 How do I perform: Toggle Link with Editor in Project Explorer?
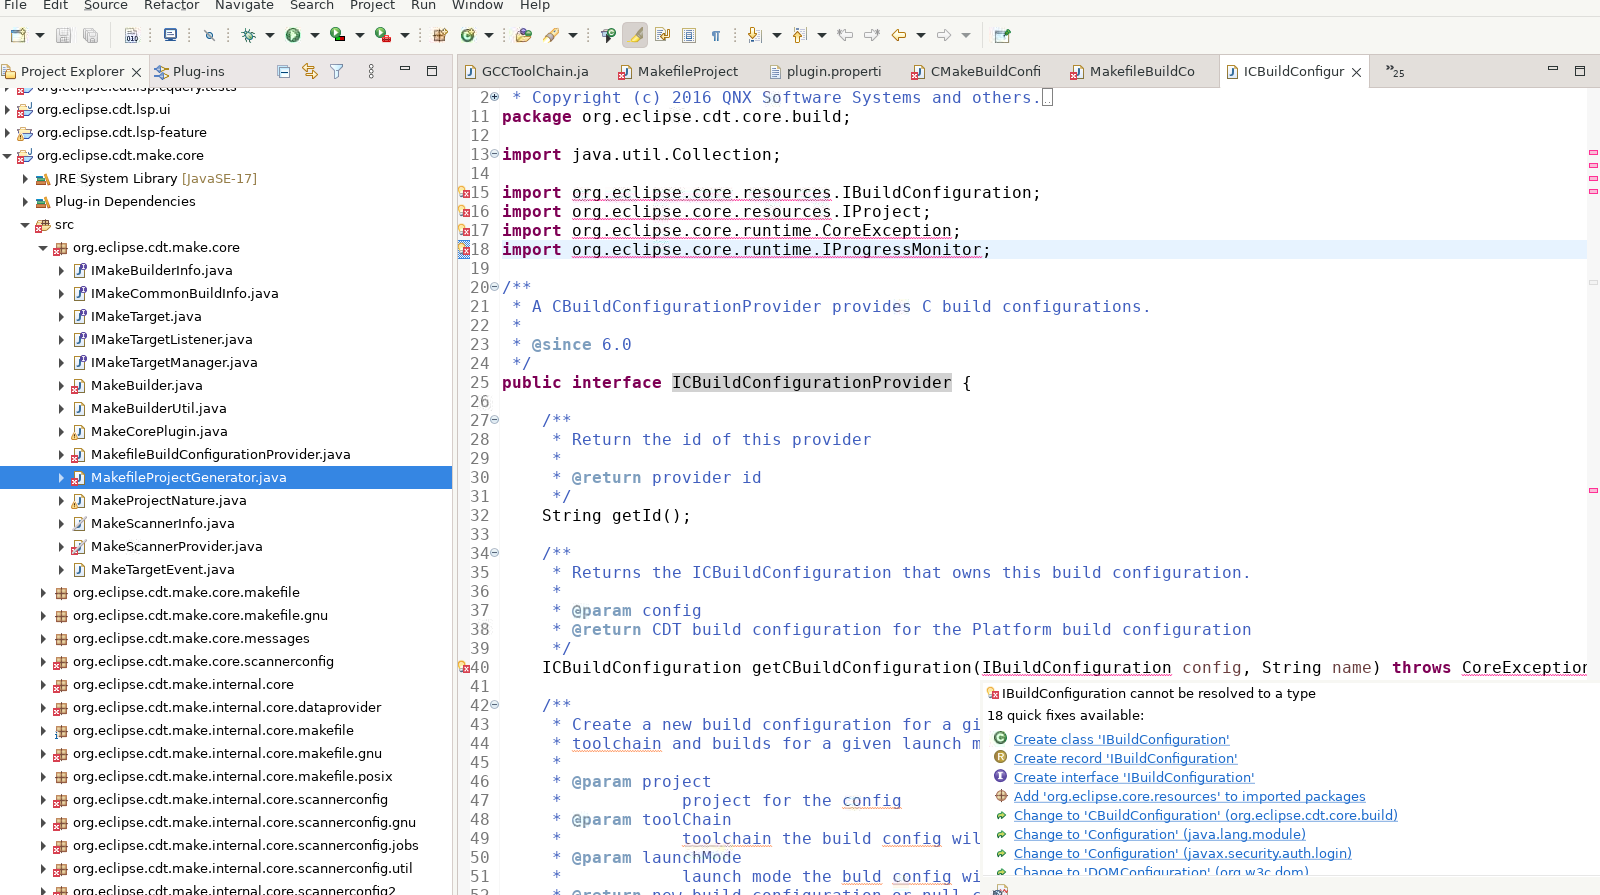click(x=310, y=71)
